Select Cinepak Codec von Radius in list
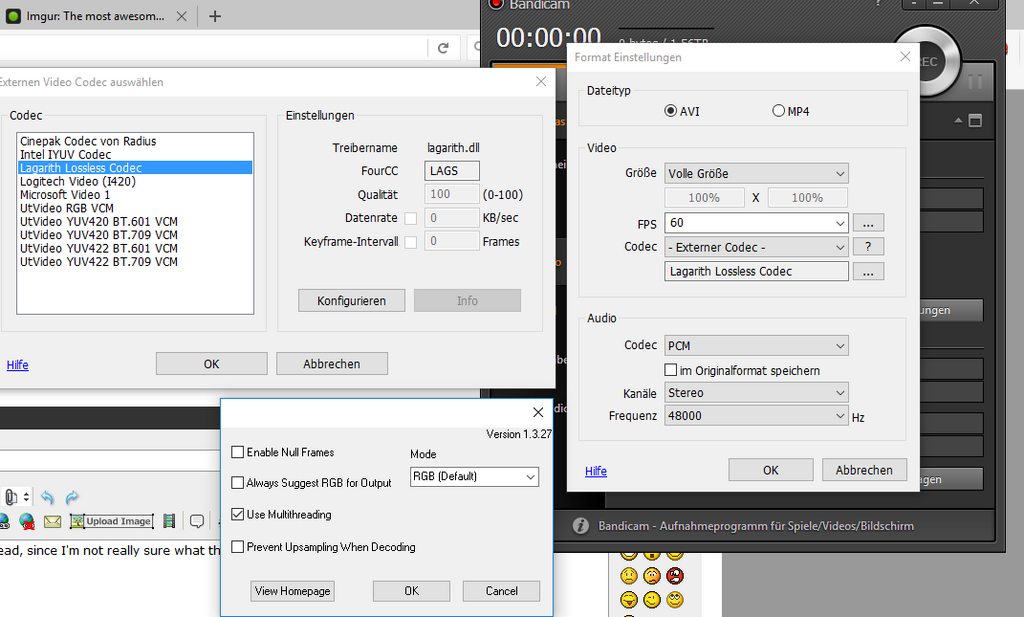This screenshot has height=617, width=1024. tap(135, 141)
